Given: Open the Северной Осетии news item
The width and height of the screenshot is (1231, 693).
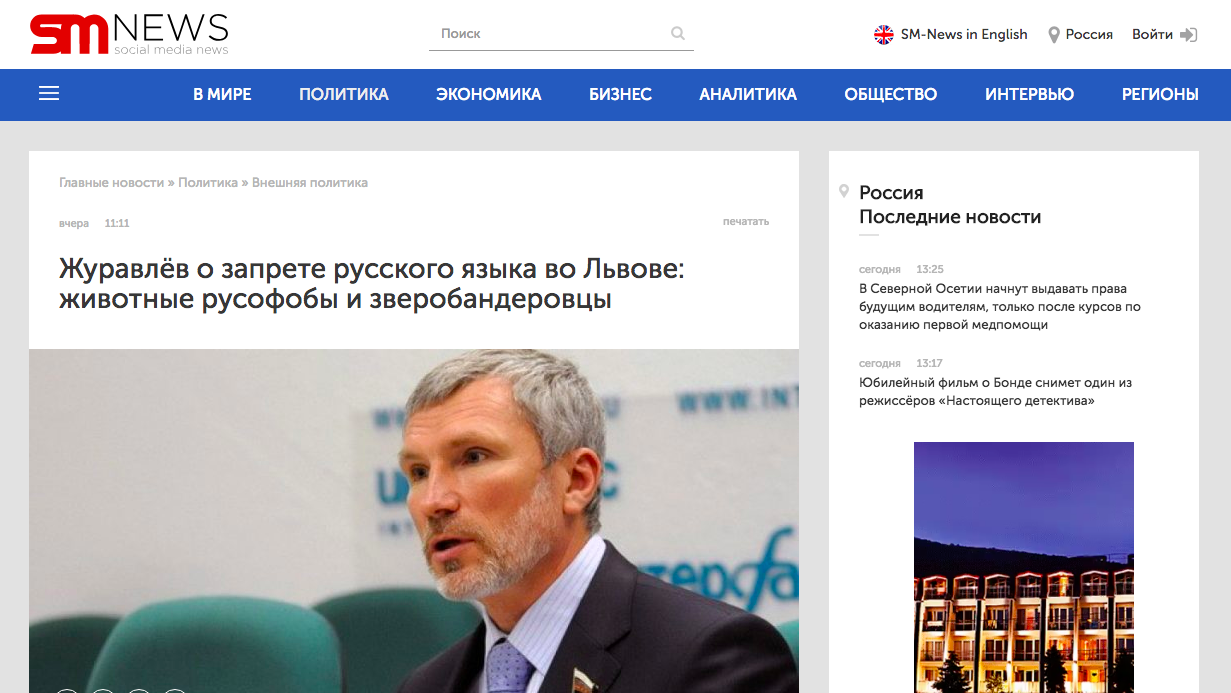Looking at the screenshot, I should click(x=1000, y=307).
